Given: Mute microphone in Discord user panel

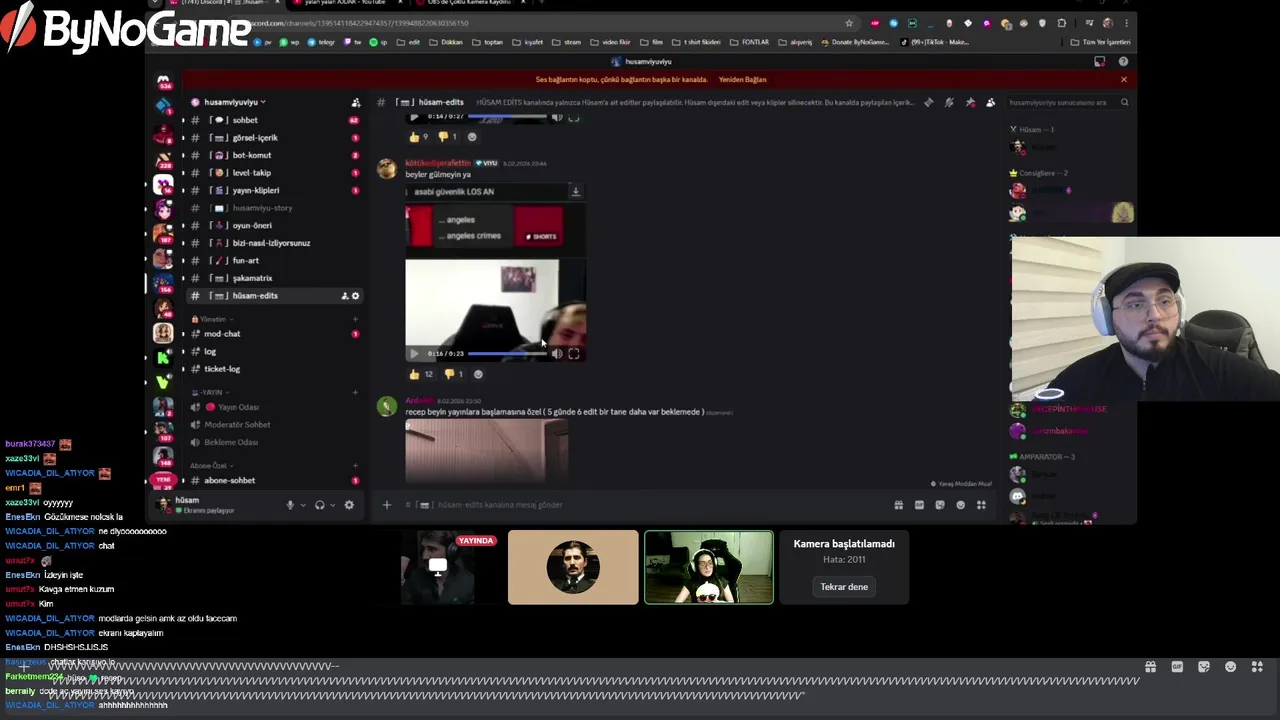Looking at the screenshot, I should [x=290, y=505].
